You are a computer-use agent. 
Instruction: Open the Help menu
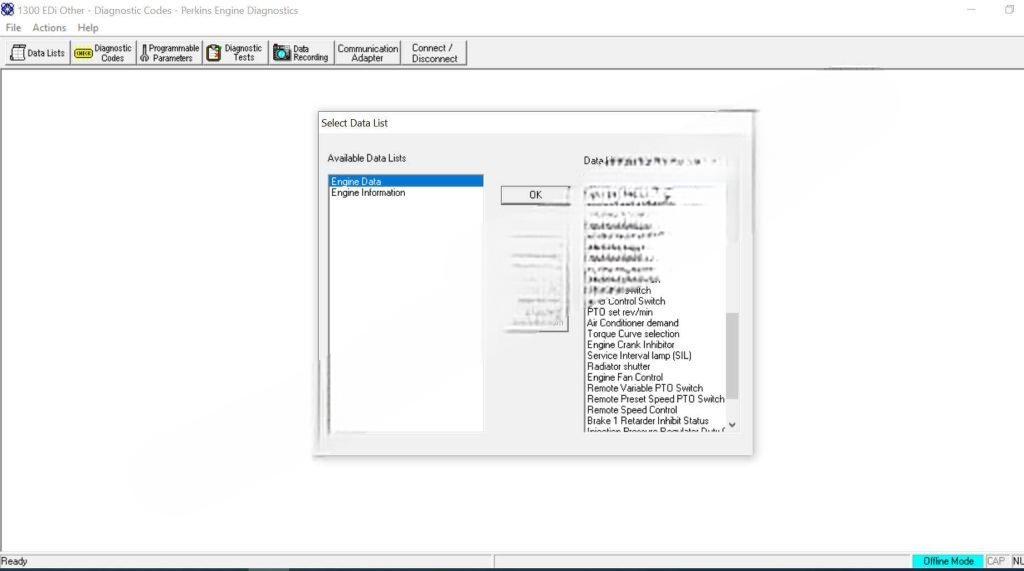(88, 28)
